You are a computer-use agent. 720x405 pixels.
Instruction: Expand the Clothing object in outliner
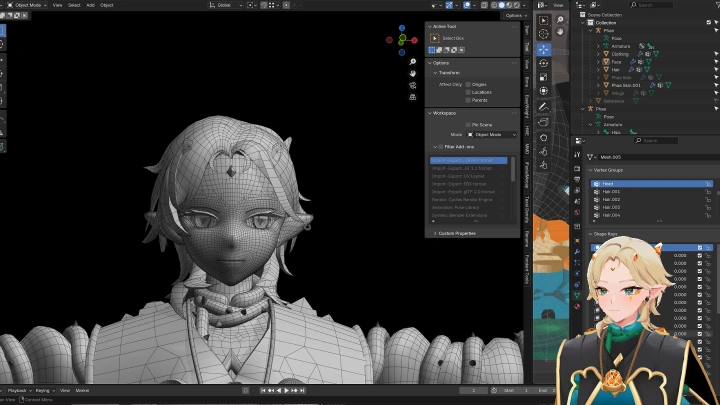click(598, 54)
